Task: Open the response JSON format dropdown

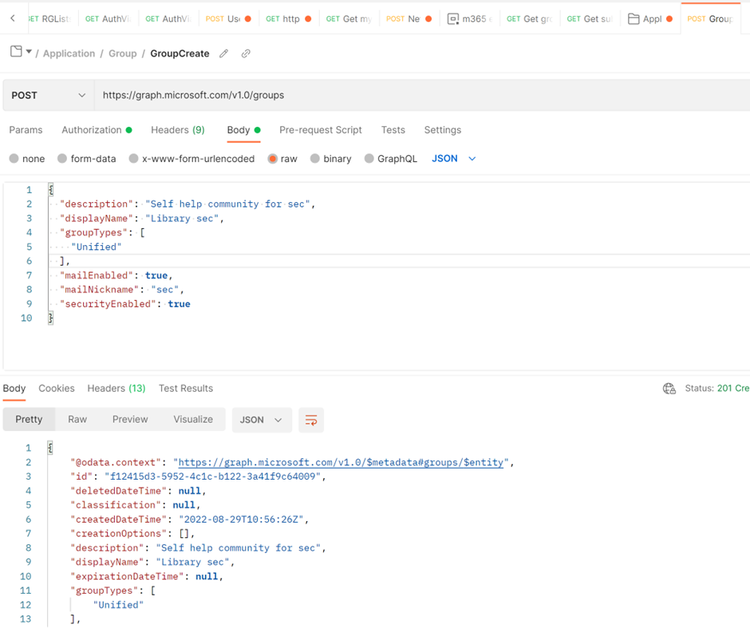Action: tap(262, 420)
